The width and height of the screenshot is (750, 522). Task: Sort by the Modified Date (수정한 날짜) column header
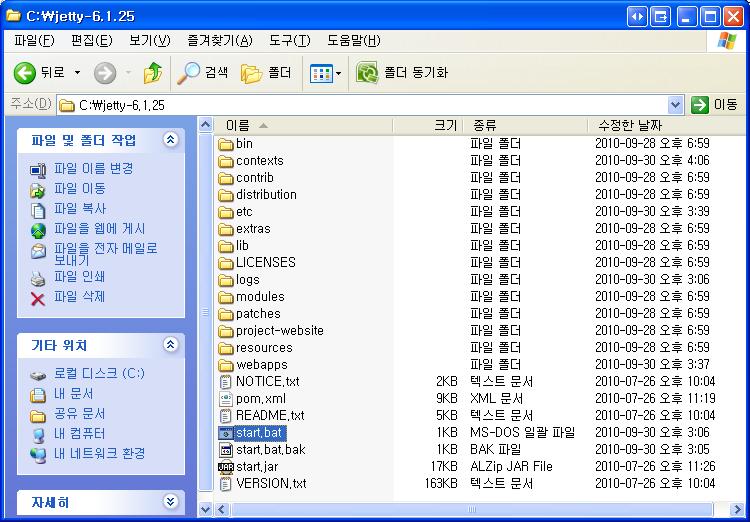click(630, 125)
